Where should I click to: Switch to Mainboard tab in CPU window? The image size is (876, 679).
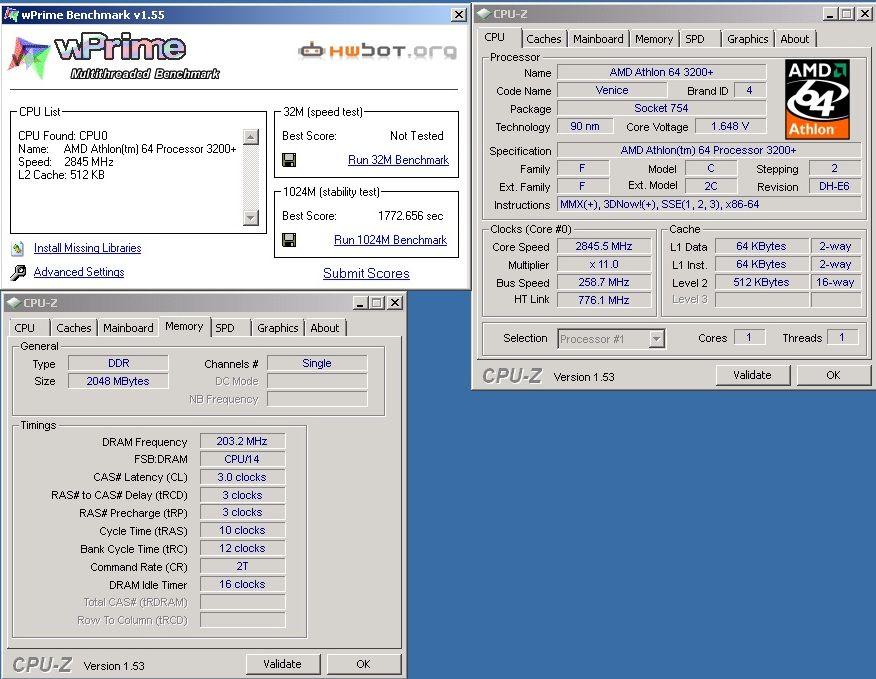pyautogui.click(x=598, y=39)
